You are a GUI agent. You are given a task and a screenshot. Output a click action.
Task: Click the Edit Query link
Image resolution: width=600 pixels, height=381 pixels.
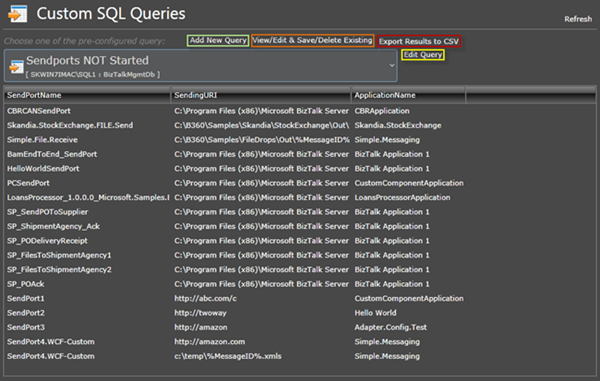[x=423, y=55]
